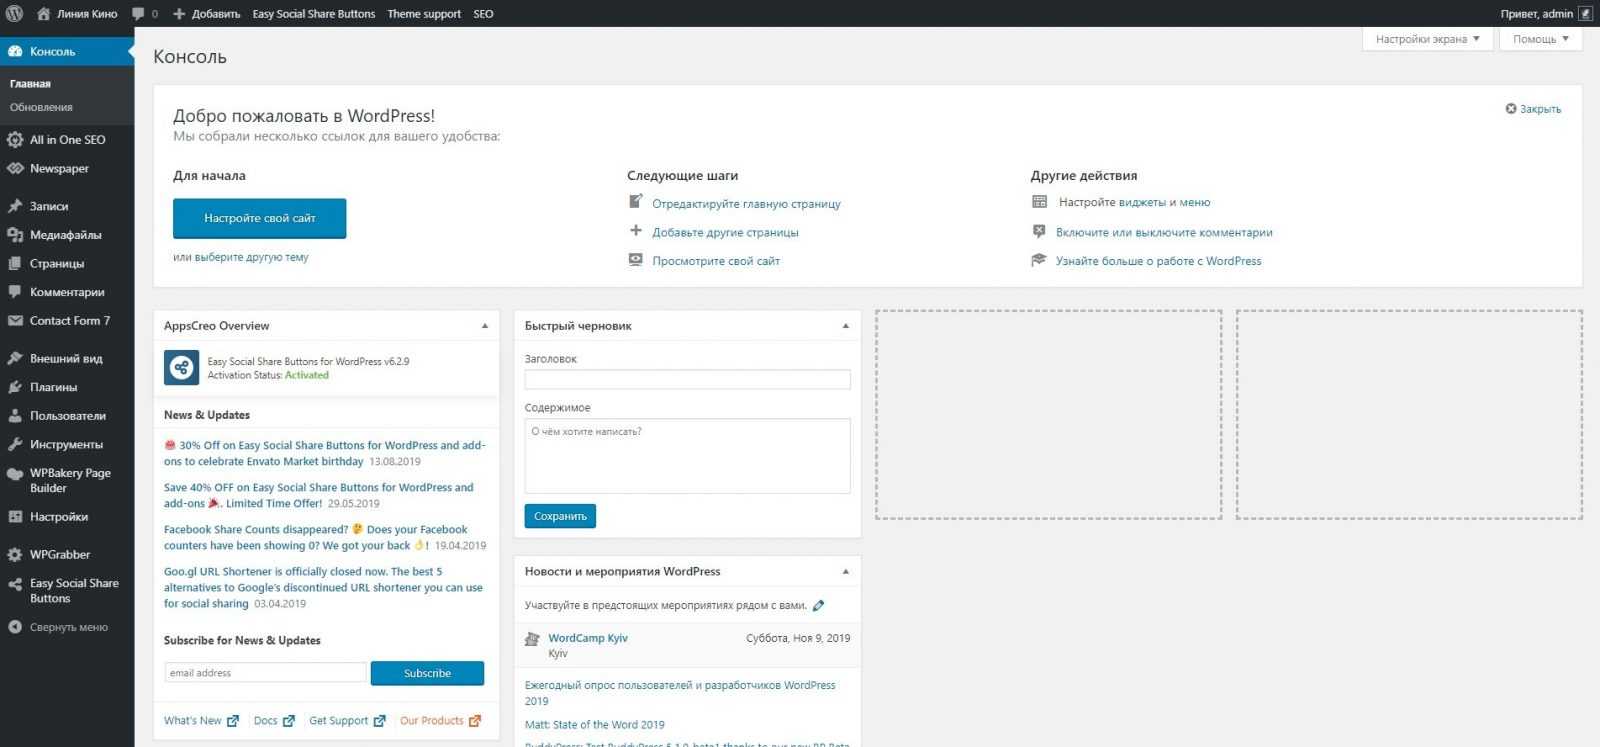Open the WordCamp Kyiv event link

pos(588,638)
